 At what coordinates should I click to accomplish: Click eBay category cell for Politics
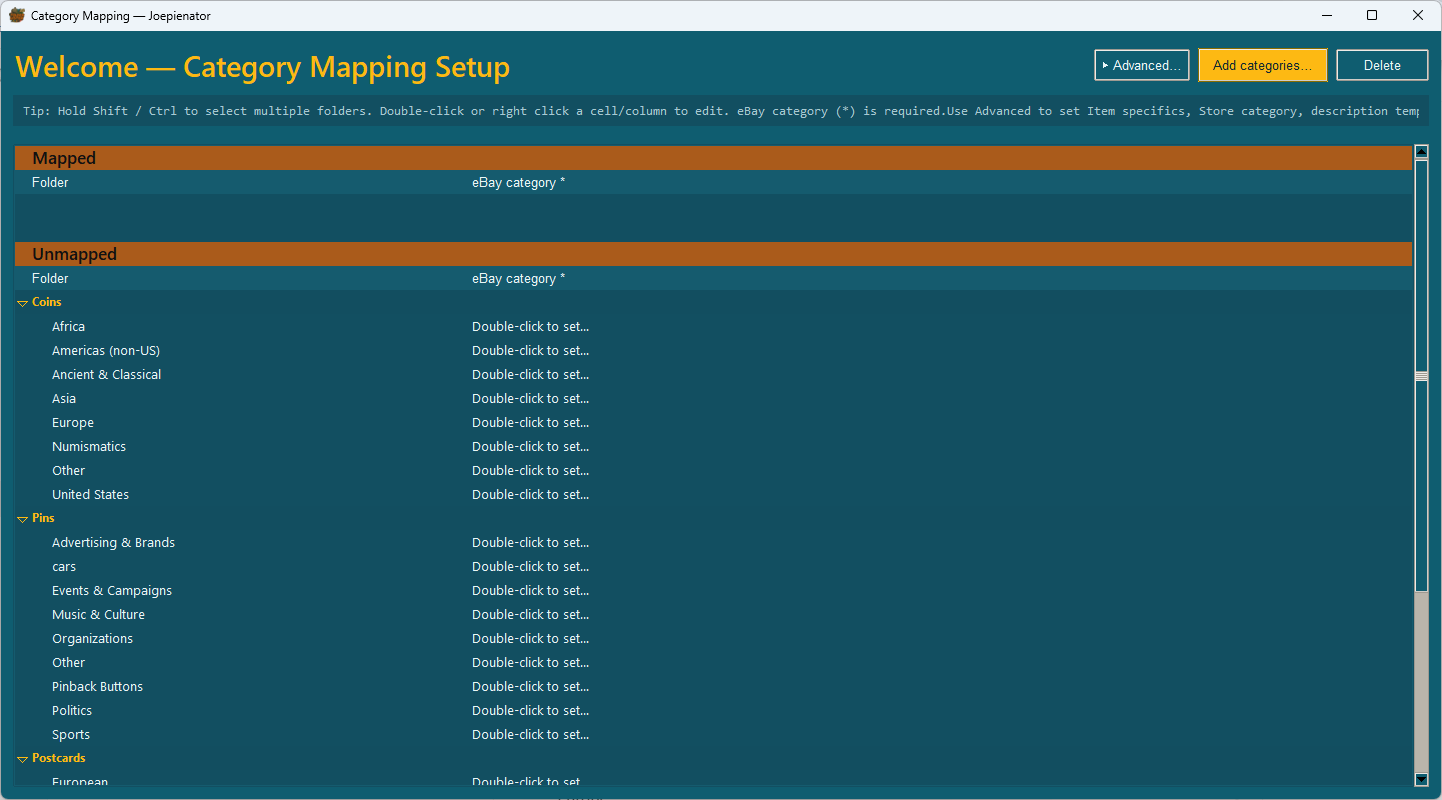(x=530, y=711)
